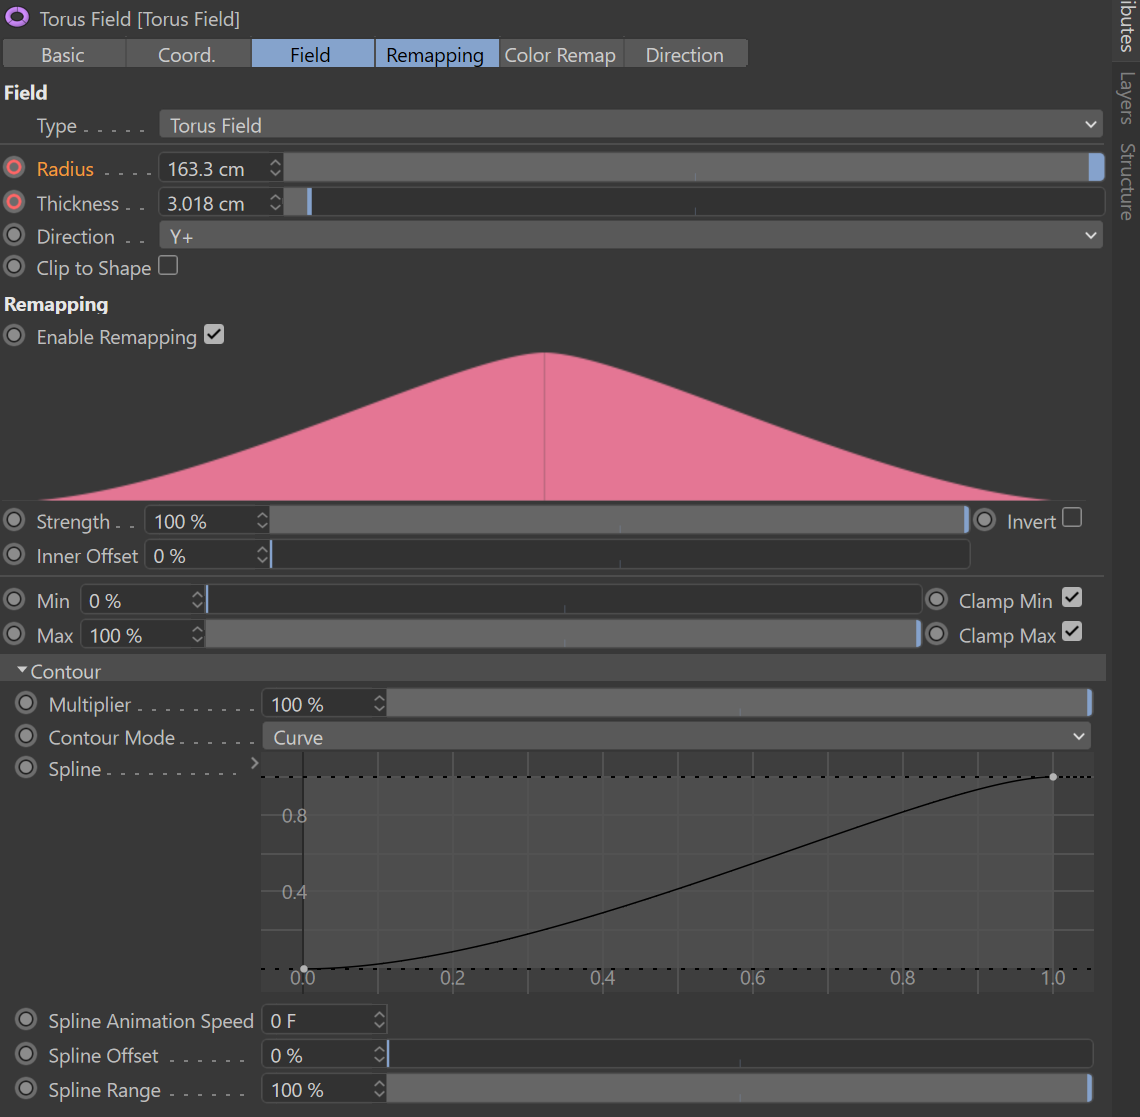Click the Spline Range slider bar
Screen dimensions: 1140x1117
click(x=739, y=1089)
